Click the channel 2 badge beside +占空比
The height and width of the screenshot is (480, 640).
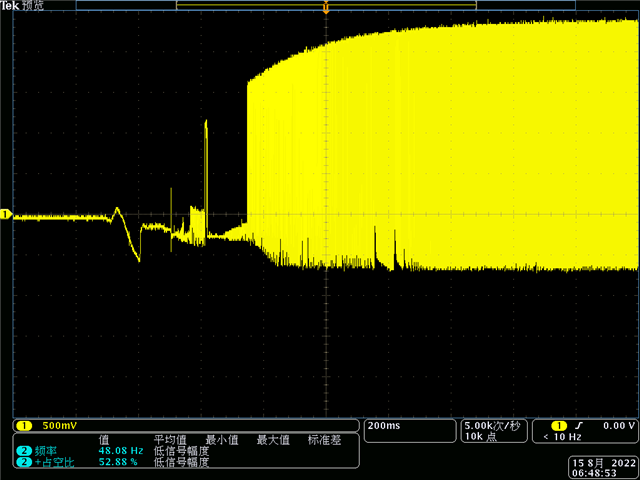click(x=24, y=462)
